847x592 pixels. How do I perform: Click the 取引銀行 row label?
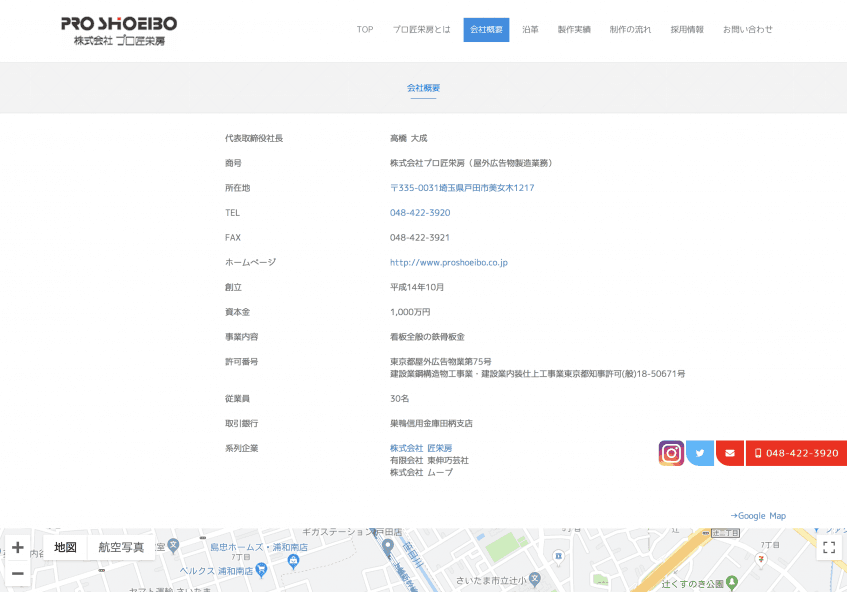(241, 423)
